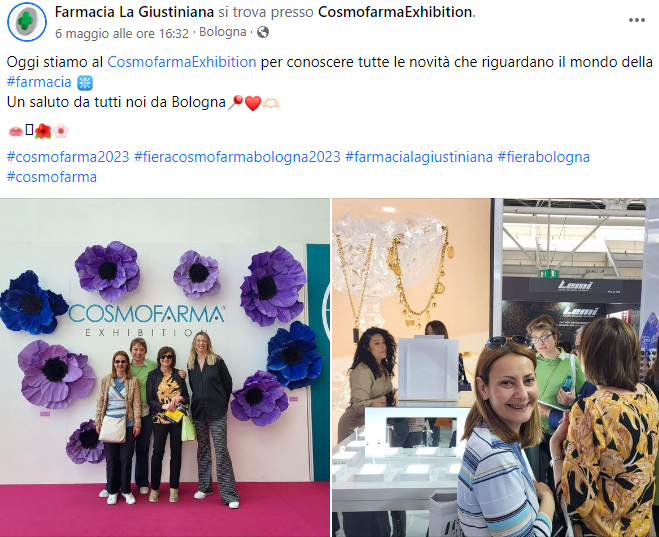This screenshot has width=659, height=537.
Task: Click the blue snowflake emoji after #farmacia
Action: pos(84,83)
